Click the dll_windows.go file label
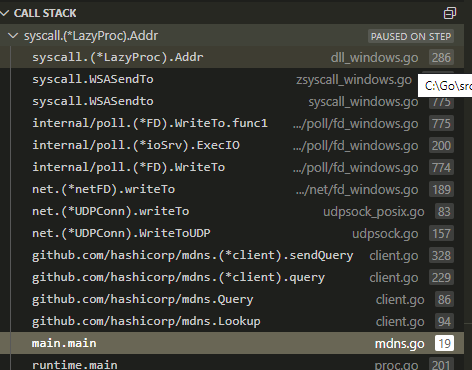The width and height of the screenshot is (472, 370). pos(374,58)
